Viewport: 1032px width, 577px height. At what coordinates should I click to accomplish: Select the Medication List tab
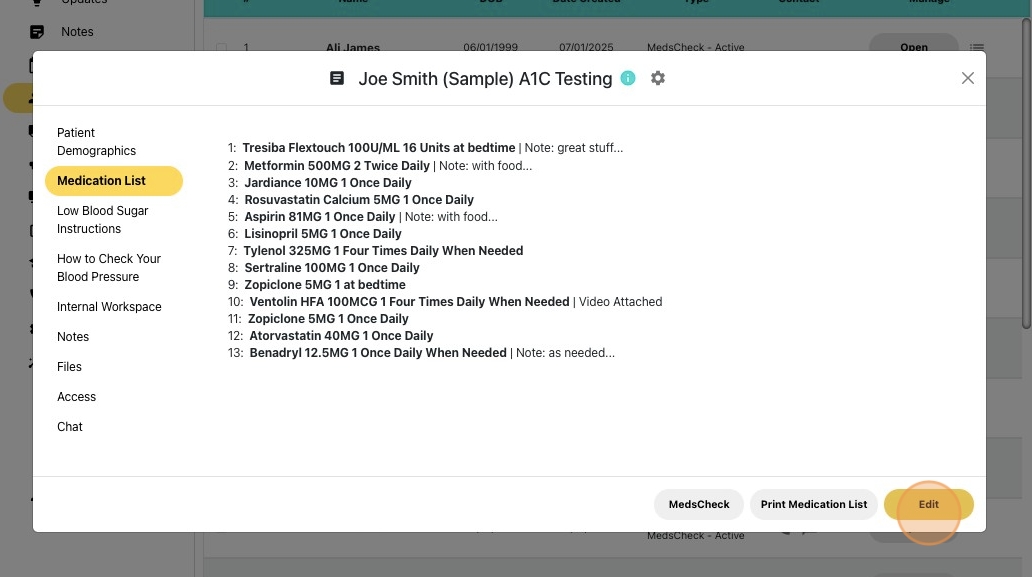point(114,181)
